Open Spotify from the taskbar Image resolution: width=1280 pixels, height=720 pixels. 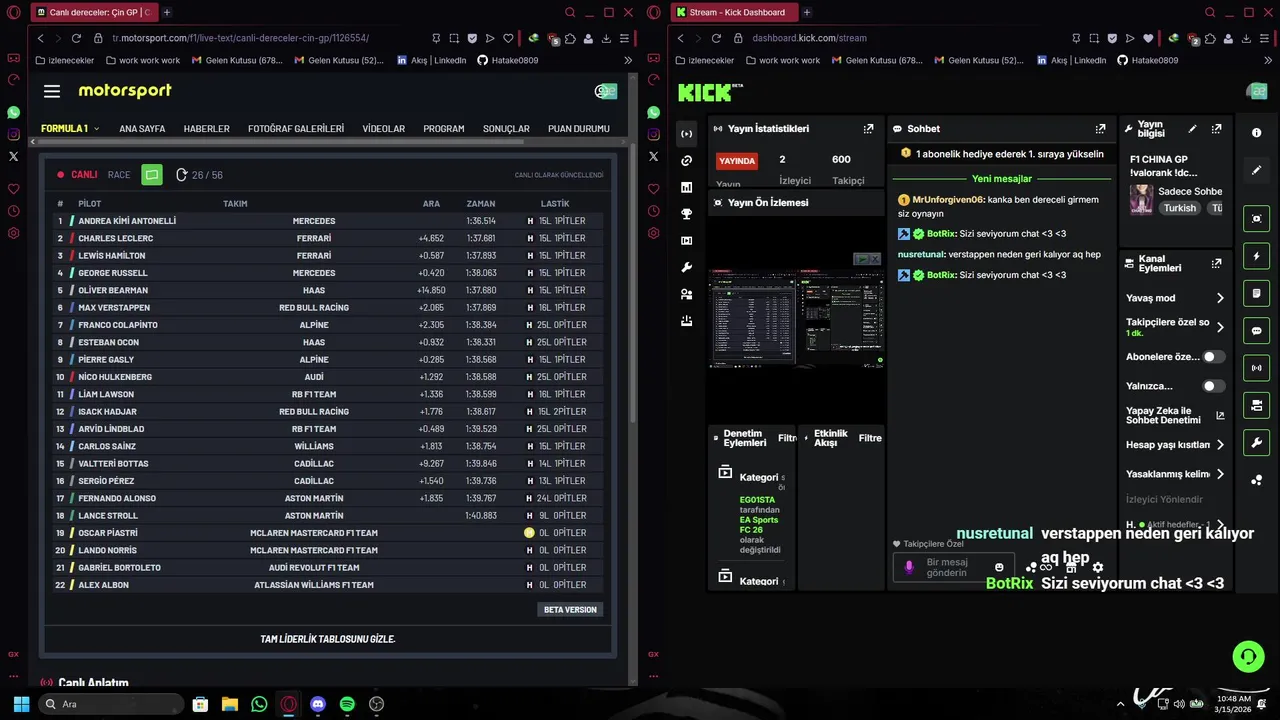pyautogui.click(x=347, y=704)
